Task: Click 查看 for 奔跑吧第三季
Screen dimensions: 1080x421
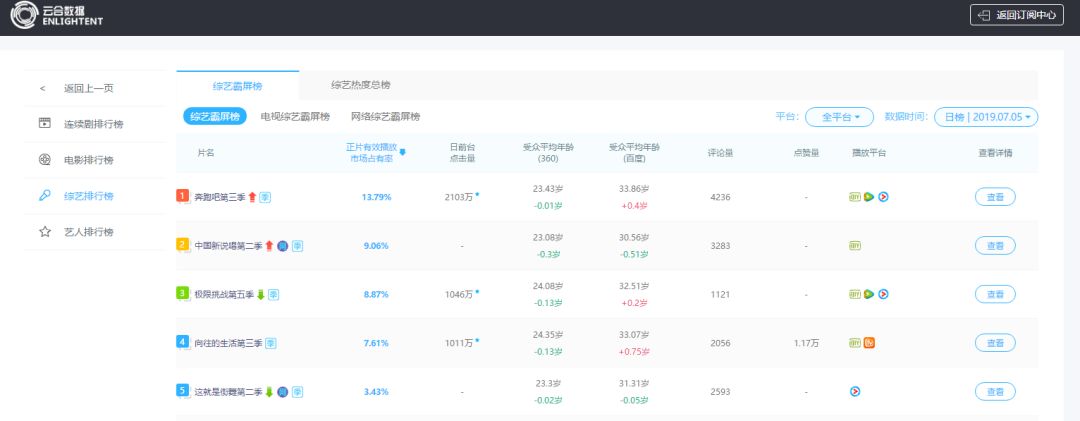Action: coord(995,197)
